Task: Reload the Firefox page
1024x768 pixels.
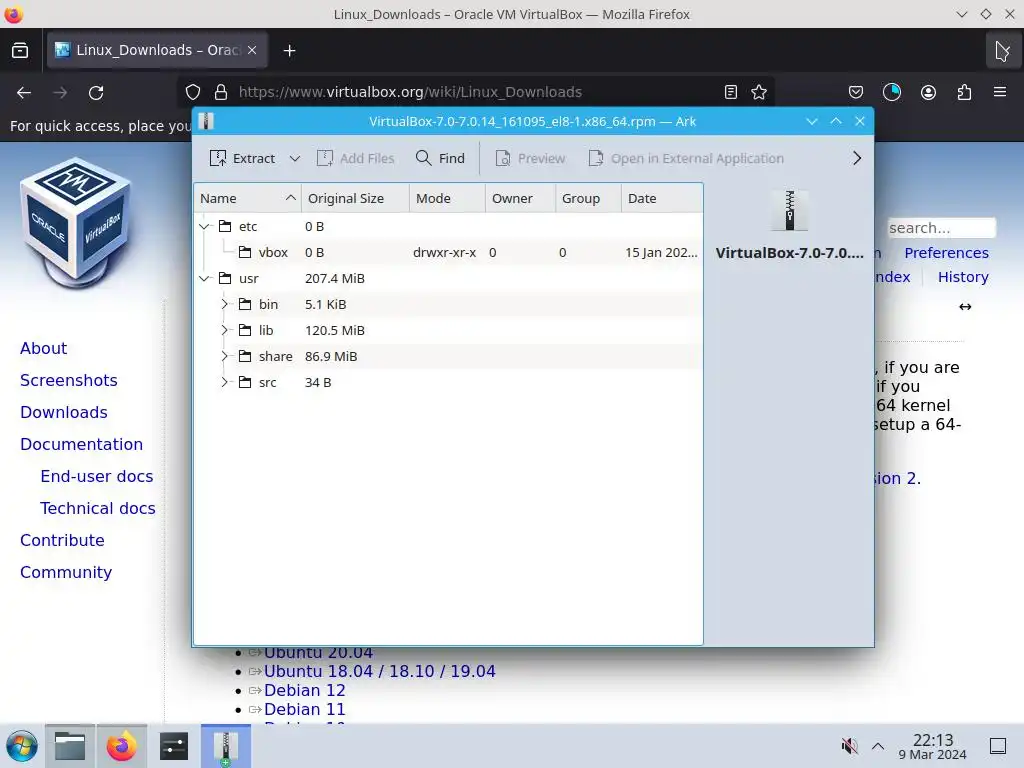Action: click(96, 93)
